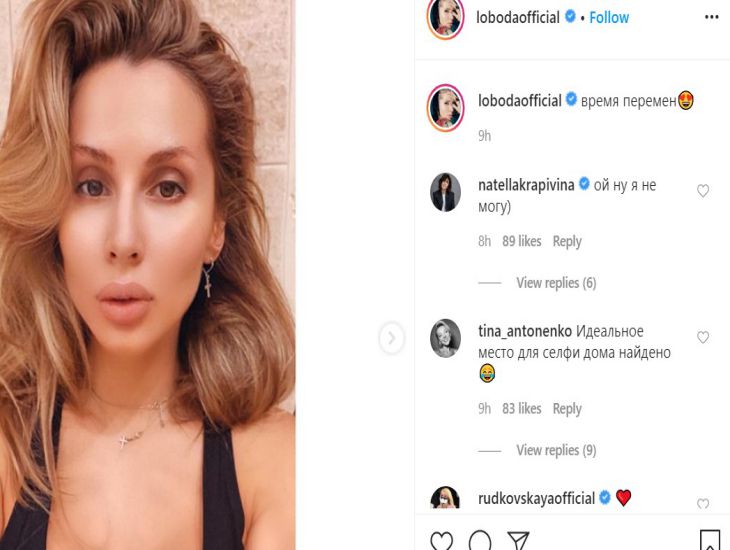
Task: Open rudkovskayaofficial's profile link
Action: (x=537, y=498)
